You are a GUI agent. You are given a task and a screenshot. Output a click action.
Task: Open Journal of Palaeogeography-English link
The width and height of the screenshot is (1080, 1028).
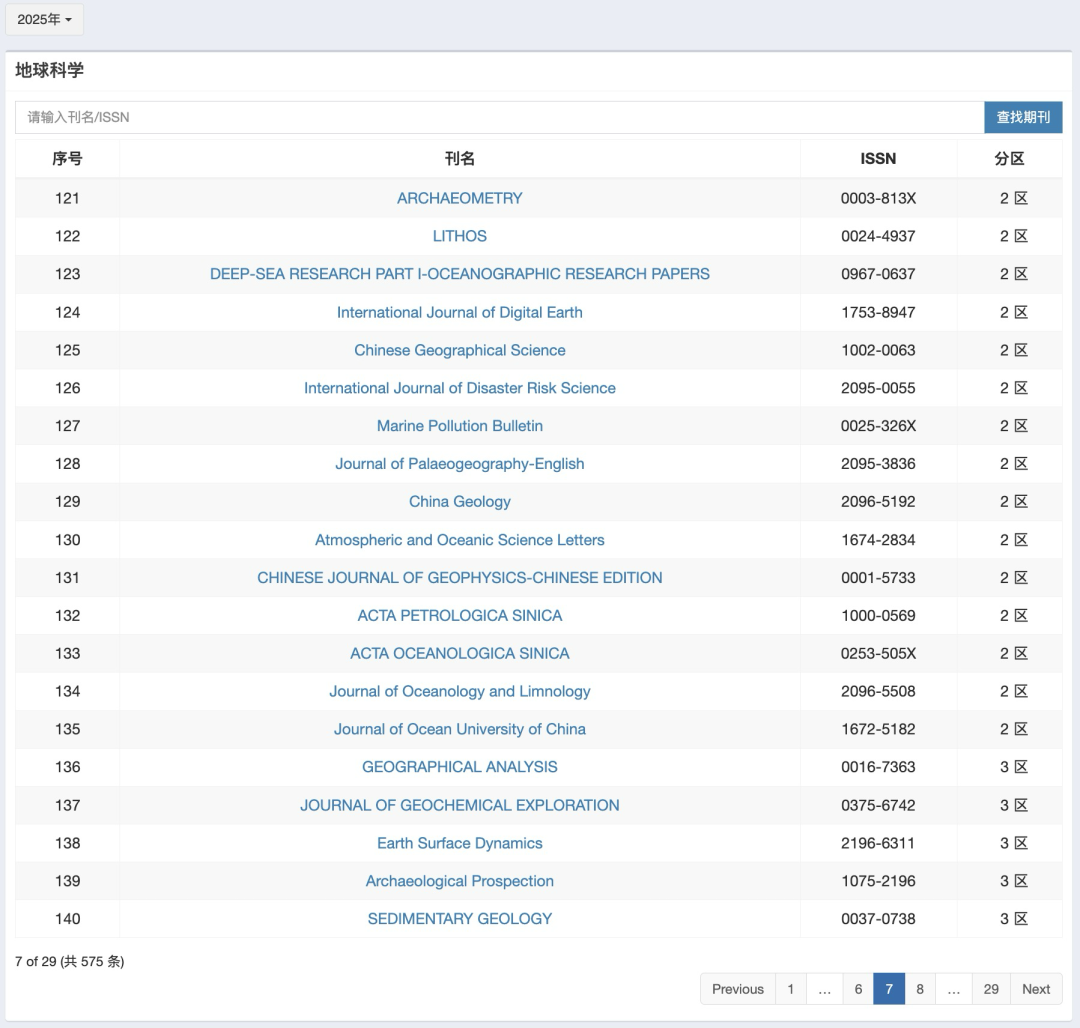459,464
